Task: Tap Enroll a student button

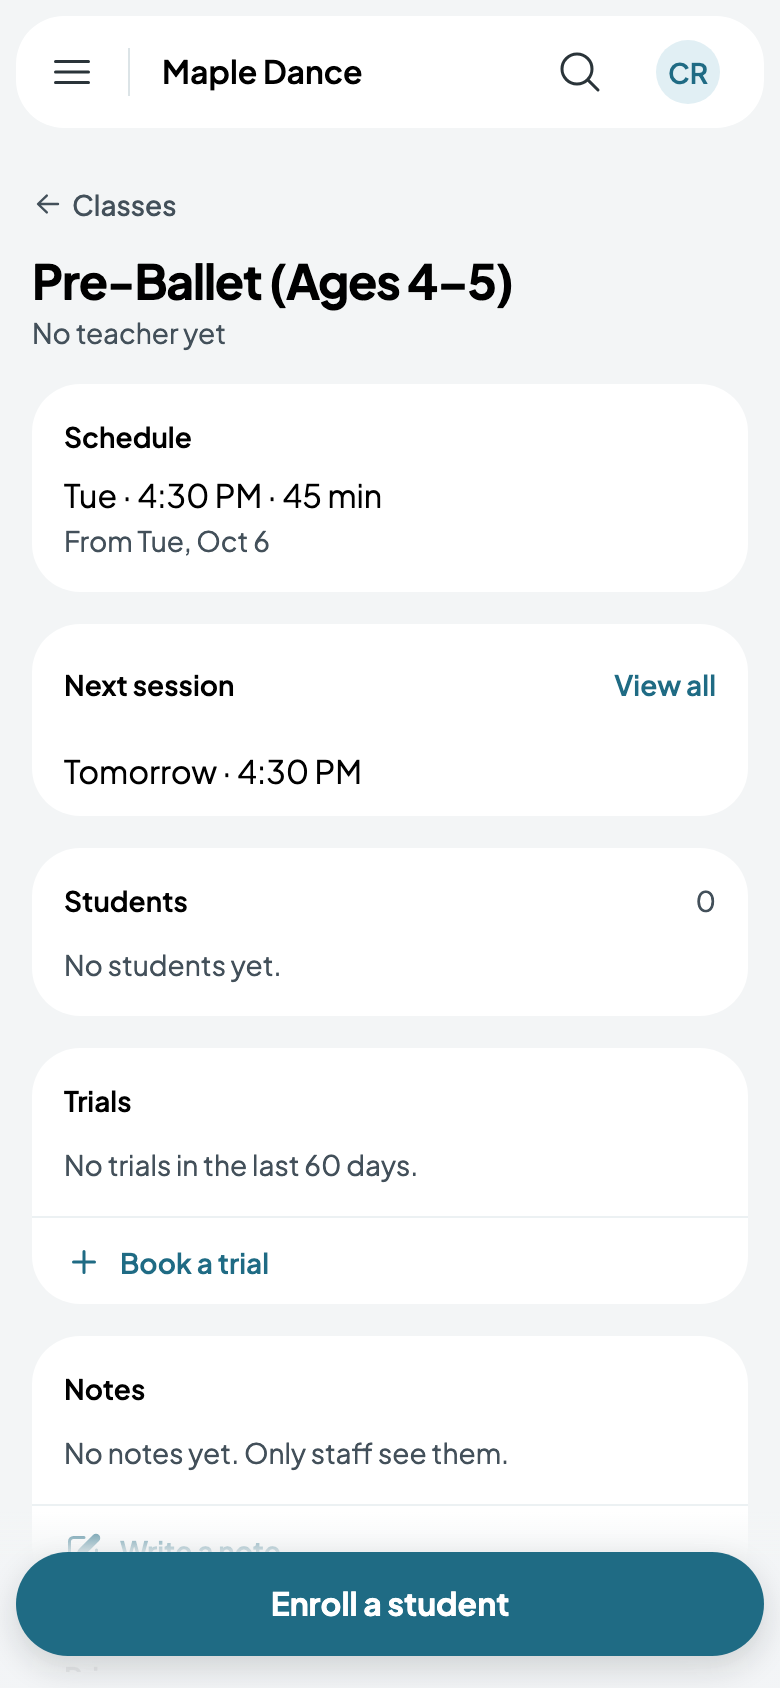Action: click(x=390, y=1604)
